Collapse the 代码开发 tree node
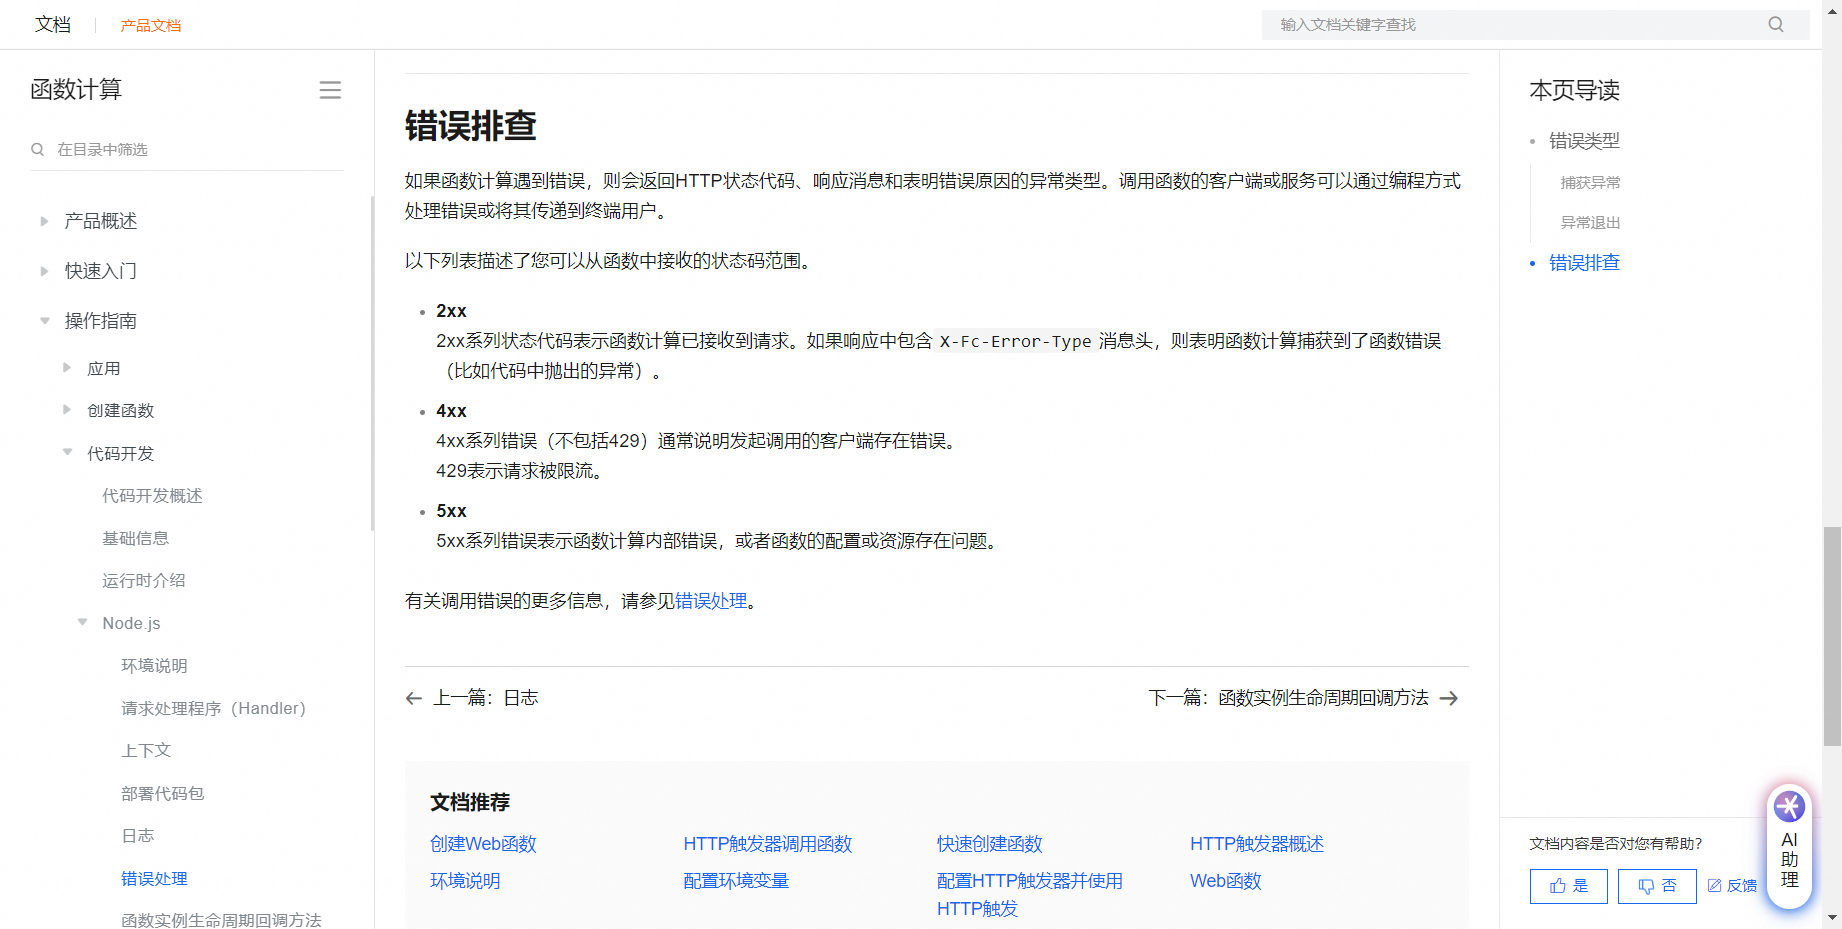This screenshot has height=929, width=1842. [67, 453]
